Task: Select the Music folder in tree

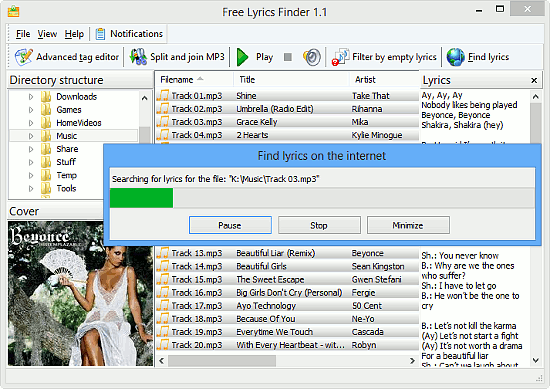Action: pos(67,136)
